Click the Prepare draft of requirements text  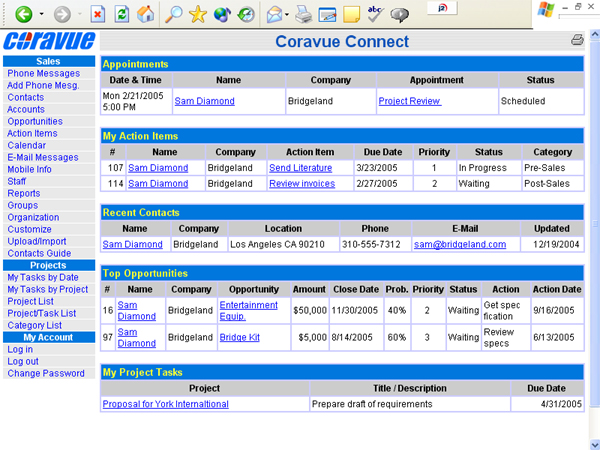[x=372, y=404]
